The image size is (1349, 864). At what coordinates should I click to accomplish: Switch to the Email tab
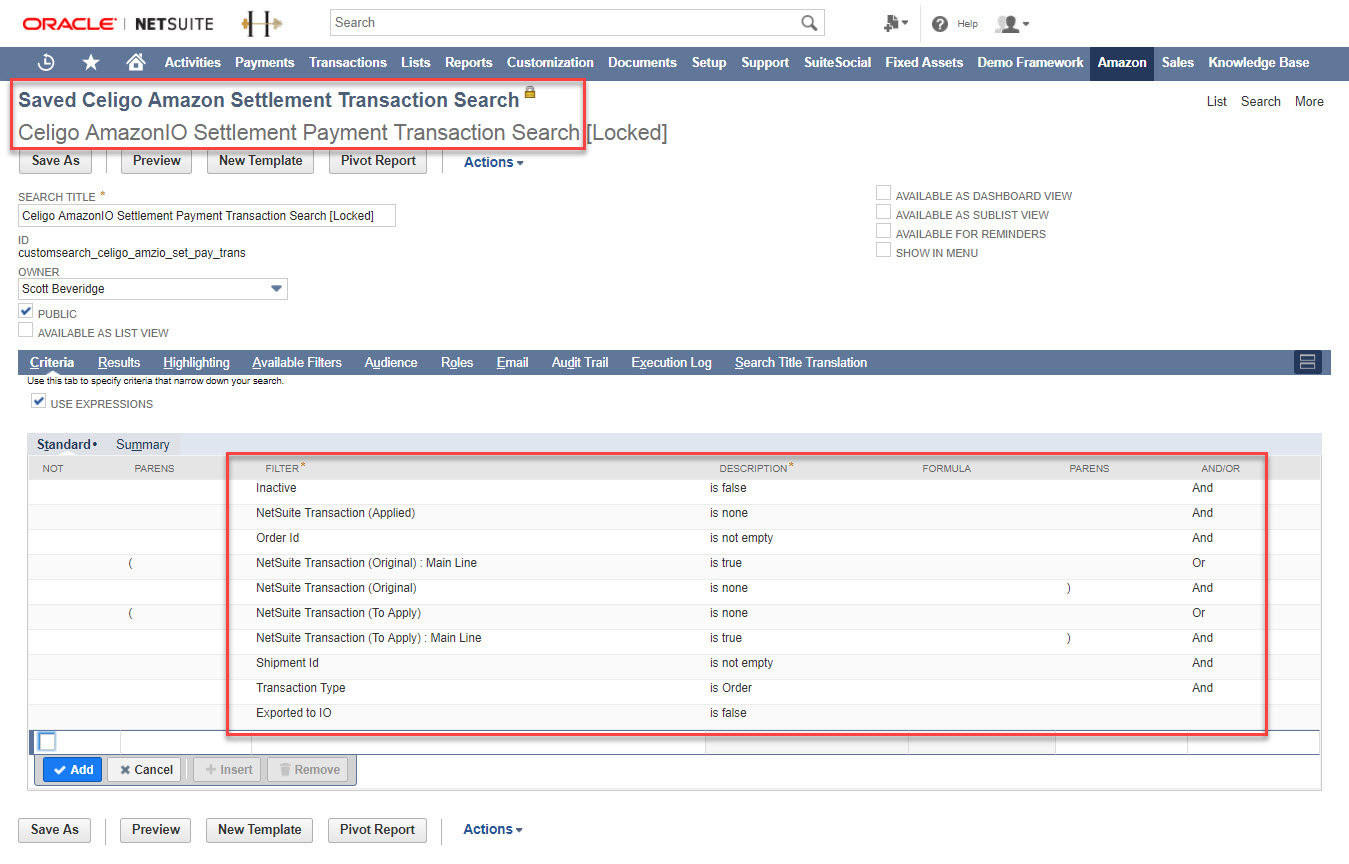point(512,362)
